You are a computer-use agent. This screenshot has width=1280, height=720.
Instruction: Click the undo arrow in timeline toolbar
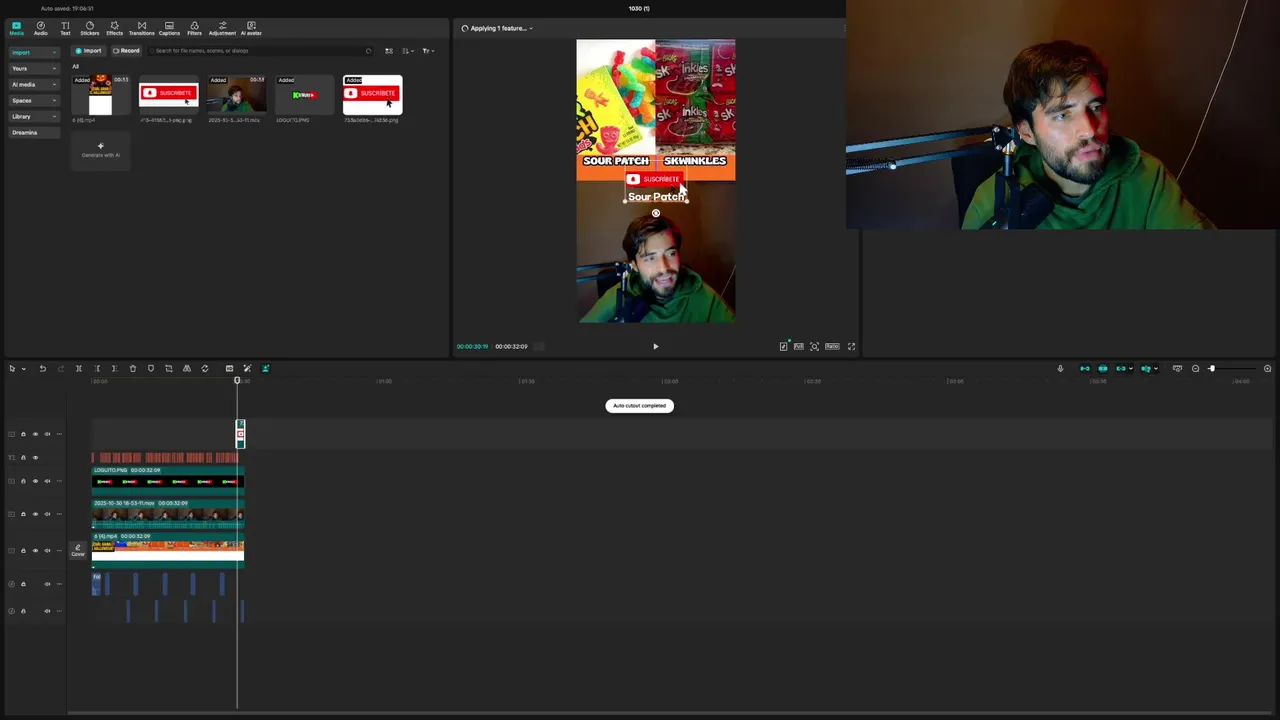click(43, 369)
